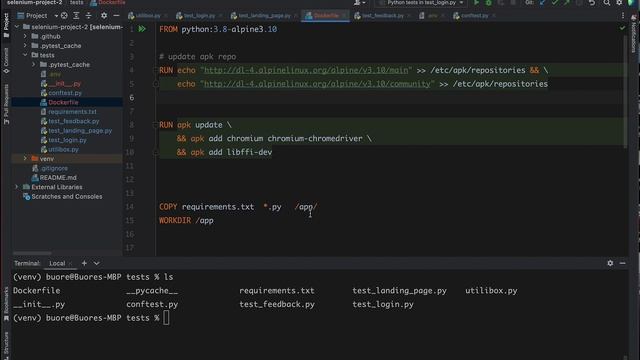Add a new terminal session tab
This screenshot has height=360, width=640.
pyautogui.click(x=84, y=263)
